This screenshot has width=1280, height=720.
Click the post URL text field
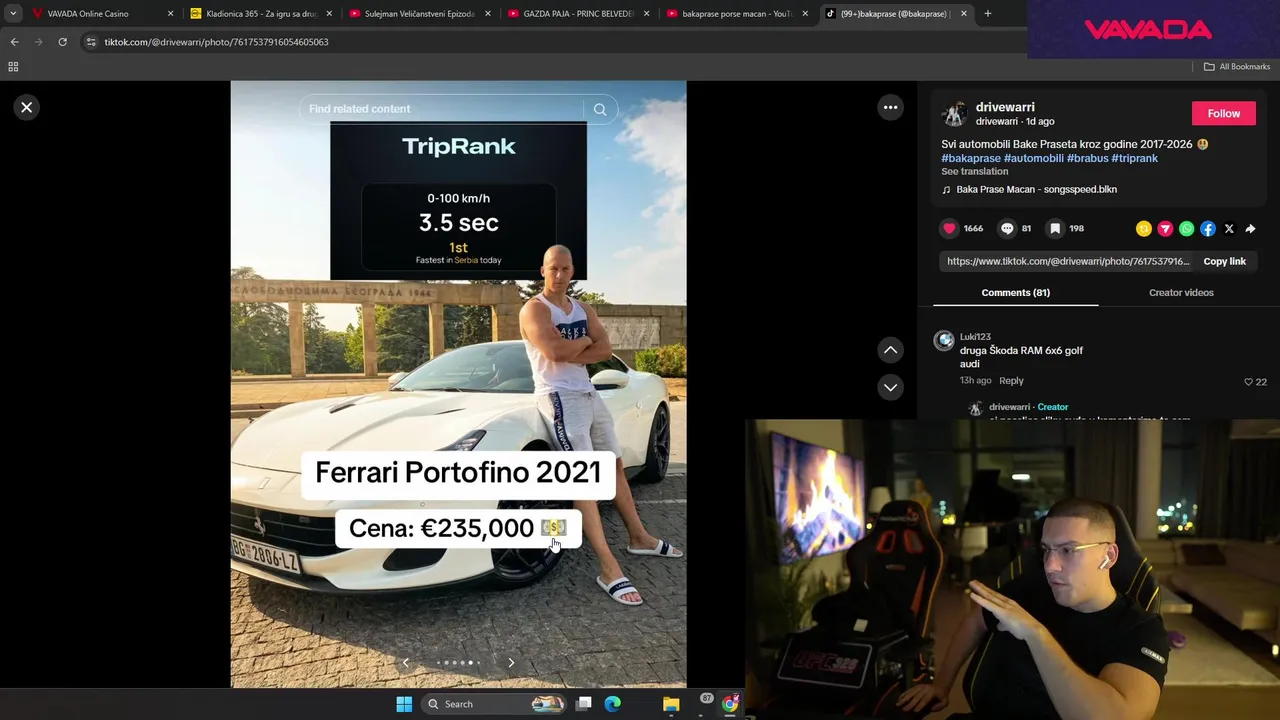pos(1067,261)
